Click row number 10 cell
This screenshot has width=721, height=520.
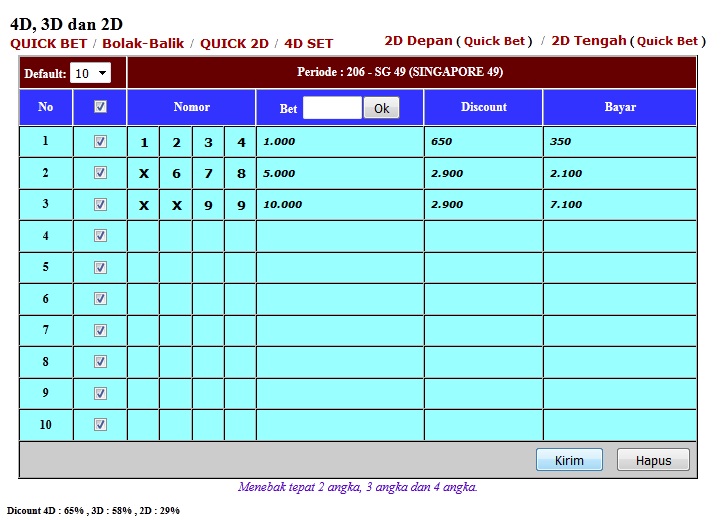click(46, 424)
